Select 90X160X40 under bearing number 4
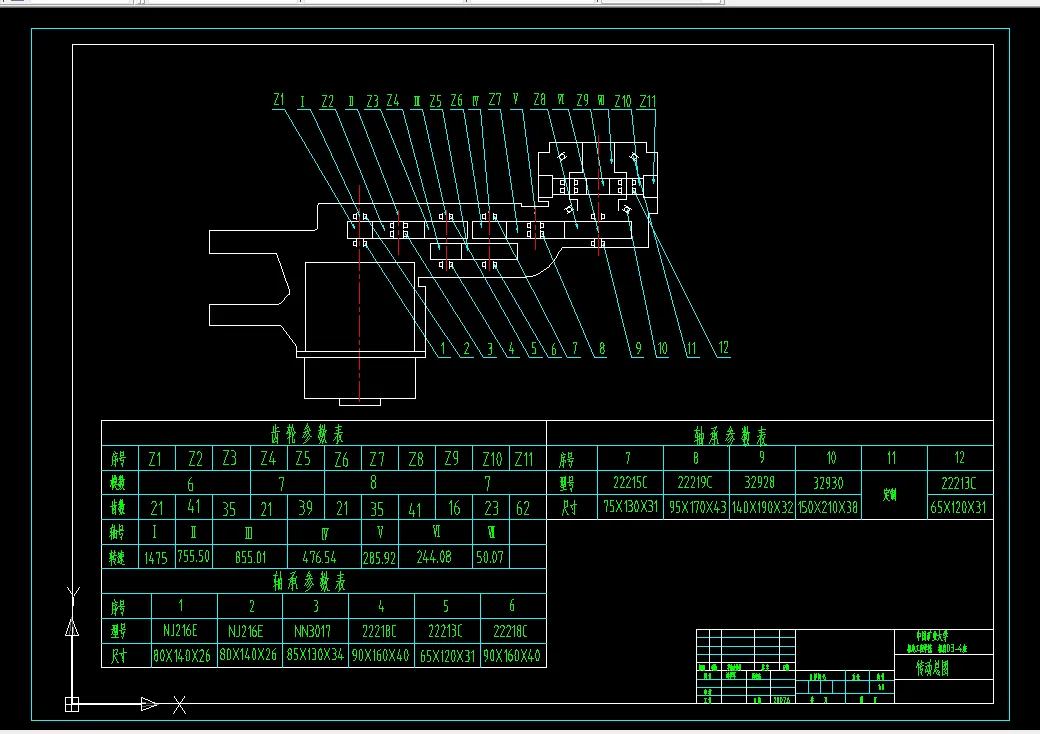Screen dimensions: 1040x734 point(380,656)
